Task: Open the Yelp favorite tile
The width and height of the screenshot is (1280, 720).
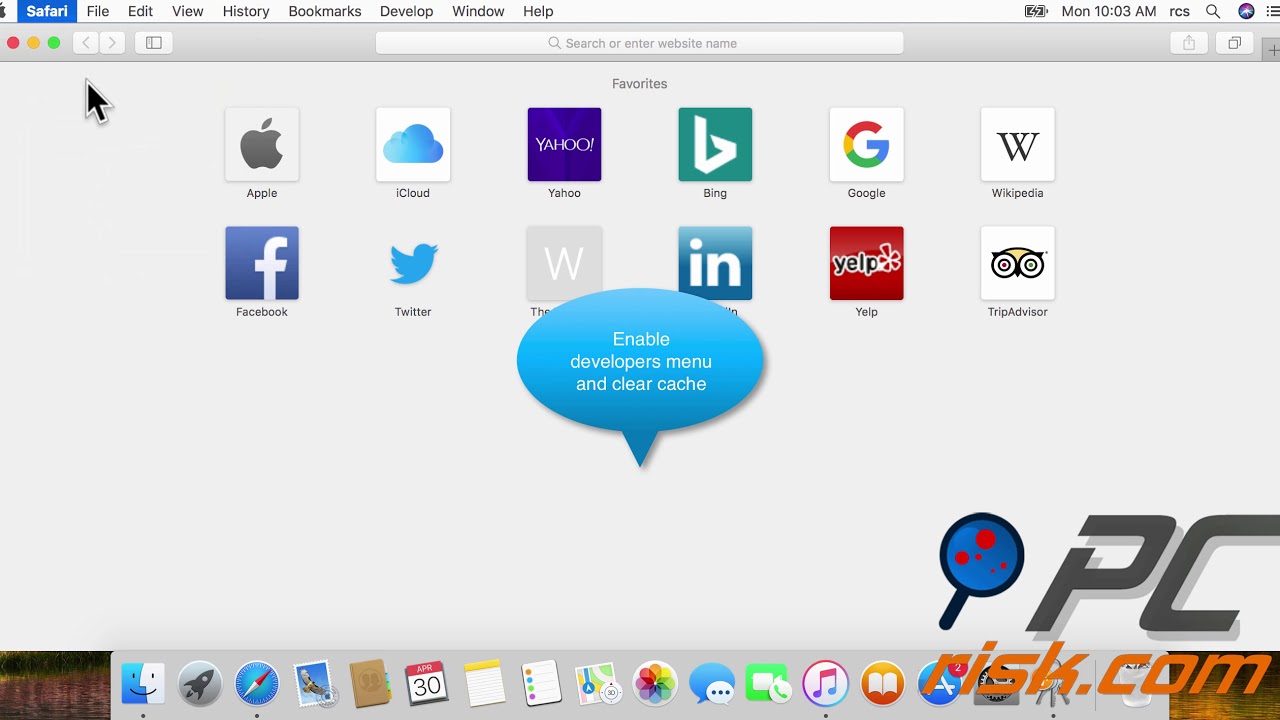Action: [866, 264]
